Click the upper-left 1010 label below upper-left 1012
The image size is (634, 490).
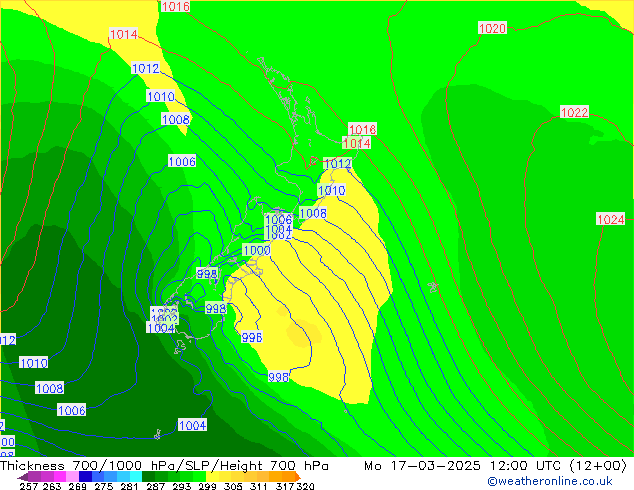[161, 96]
